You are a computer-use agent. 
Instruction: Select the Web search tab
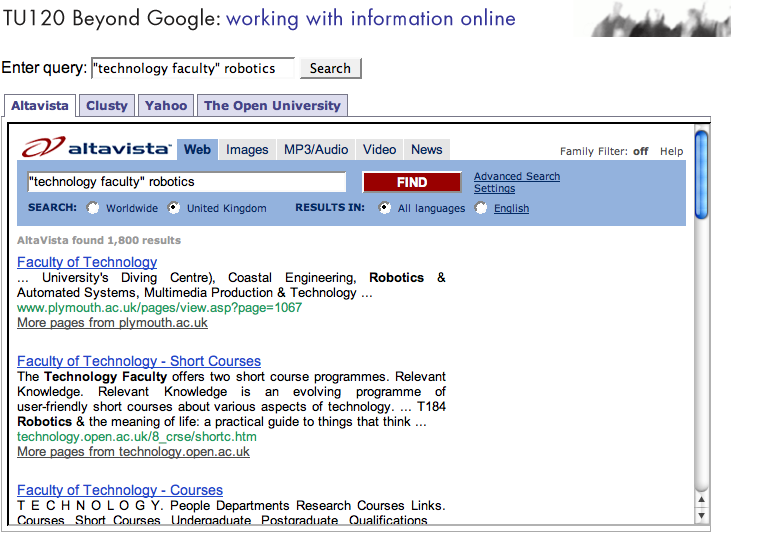tap(197, 150)
